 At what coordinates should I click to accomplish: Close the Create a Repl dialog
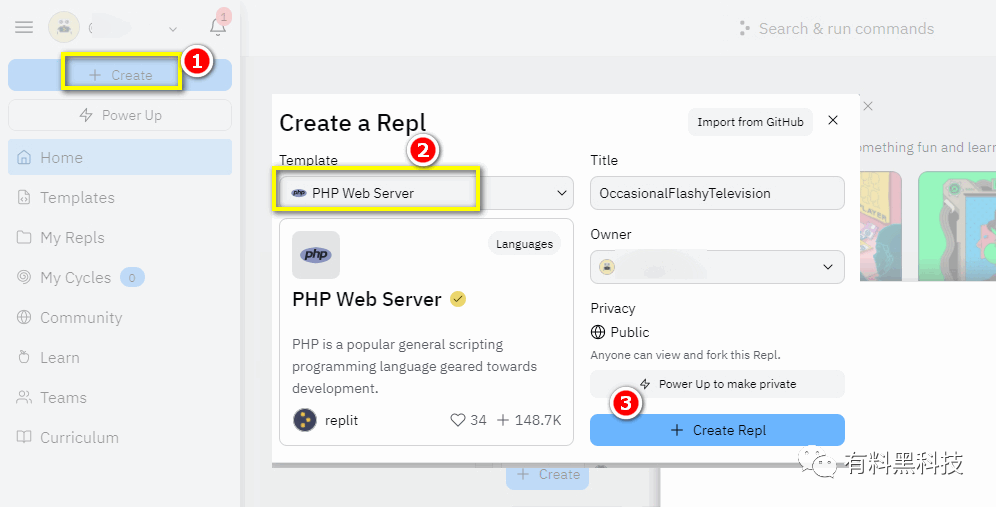(x=833, y=121)
